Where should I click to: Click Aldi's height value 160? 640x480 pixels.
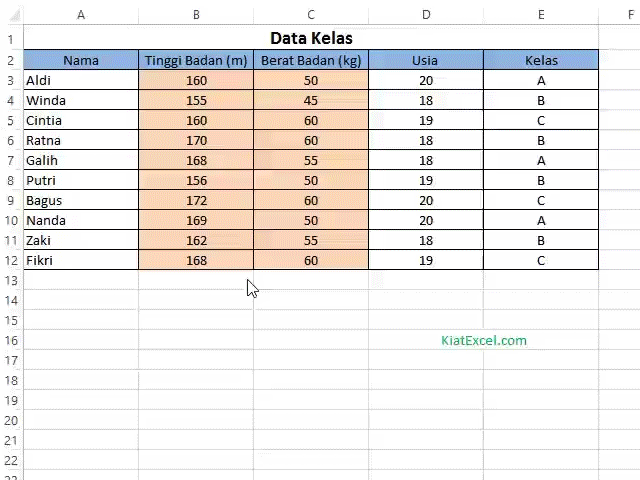tap(196, 80)
